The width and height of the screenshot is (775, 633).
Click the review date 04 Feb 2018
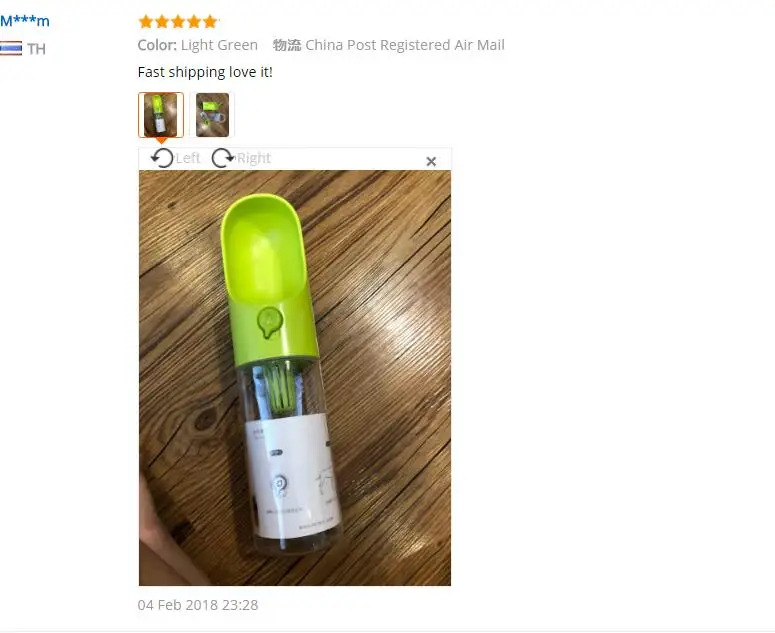pos(198,605)
